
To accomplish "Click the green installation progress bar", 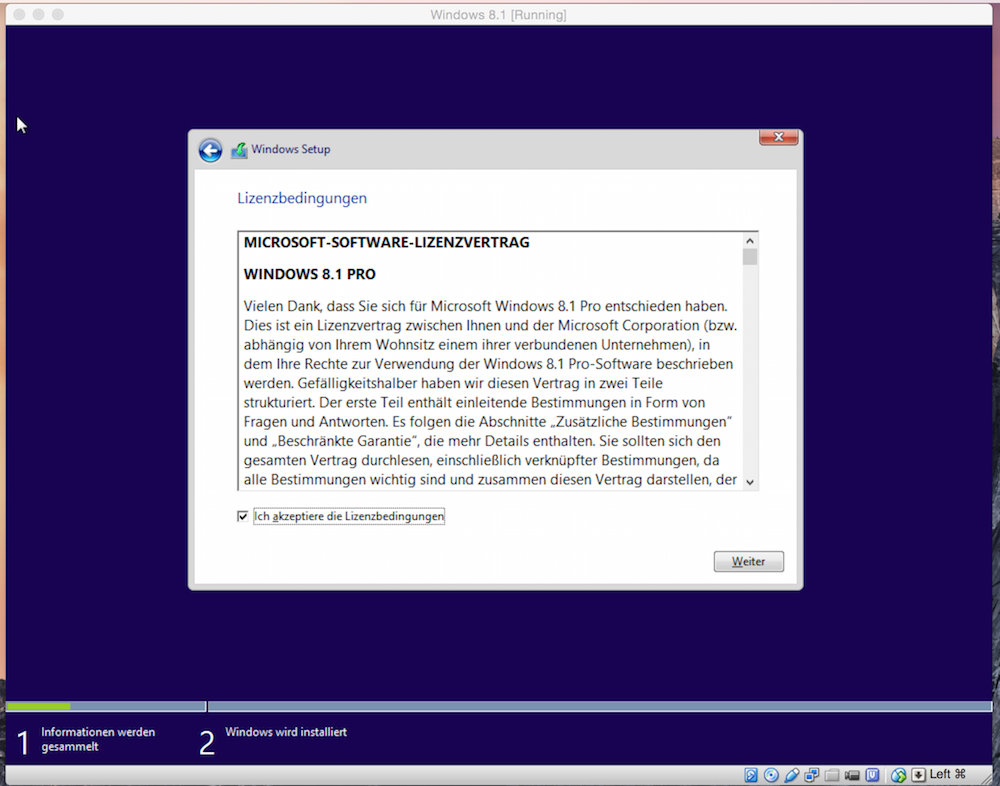I will (38, 706).
